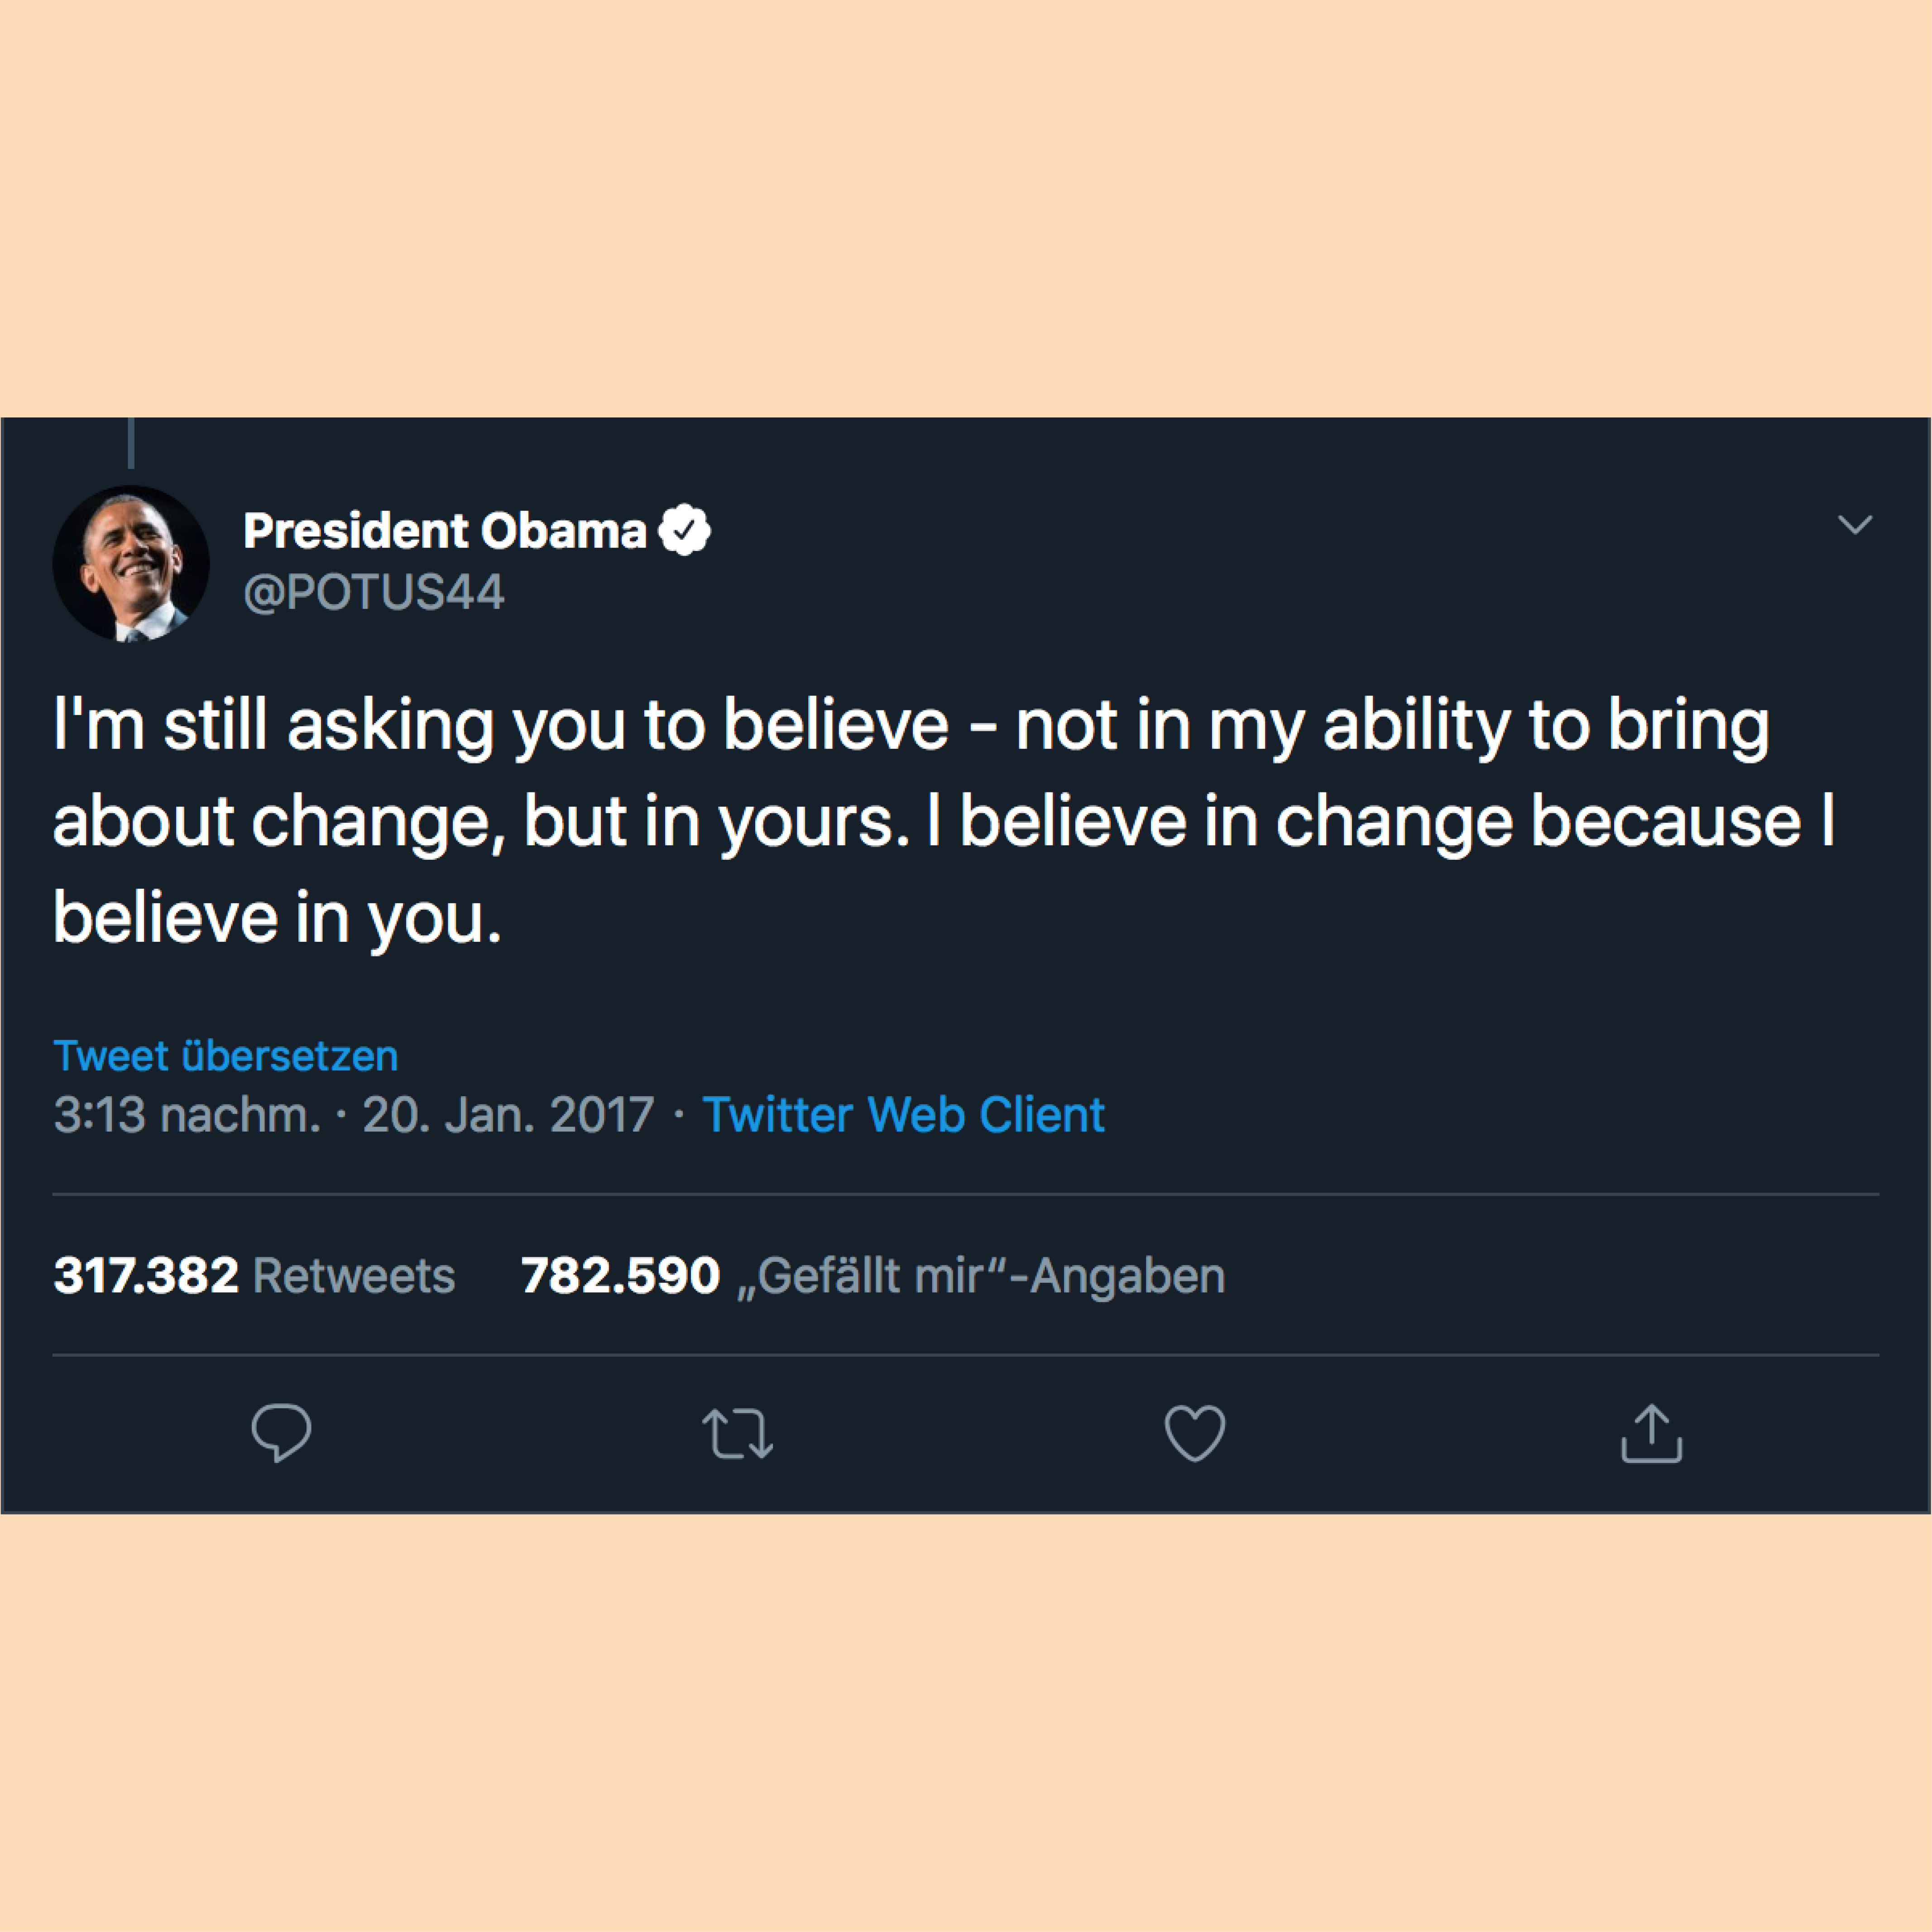Click the peach background below the tweet
Viewport: 1932px width, 1932px height.
coord(966,1722)
